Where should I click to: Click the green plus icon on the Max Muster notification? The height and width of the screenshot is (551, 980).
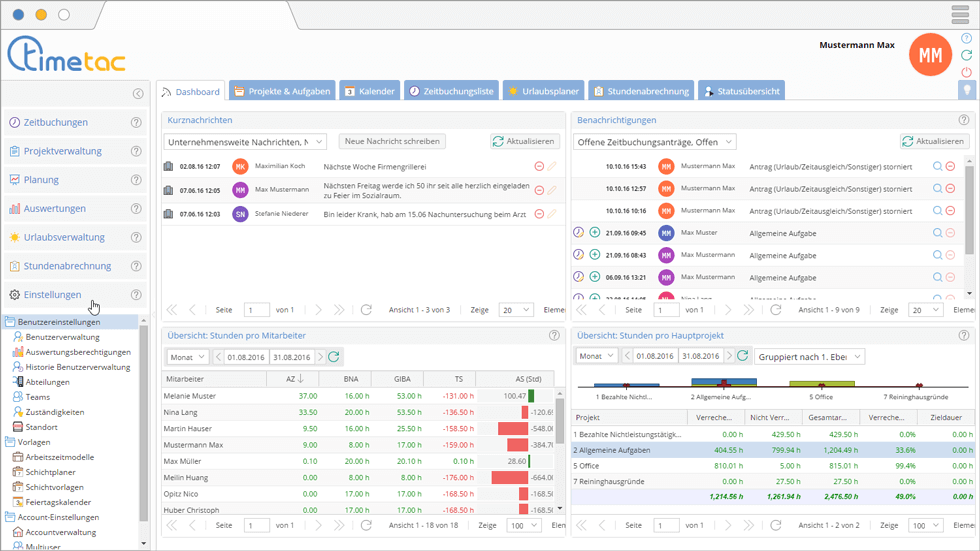pos(594,233)
